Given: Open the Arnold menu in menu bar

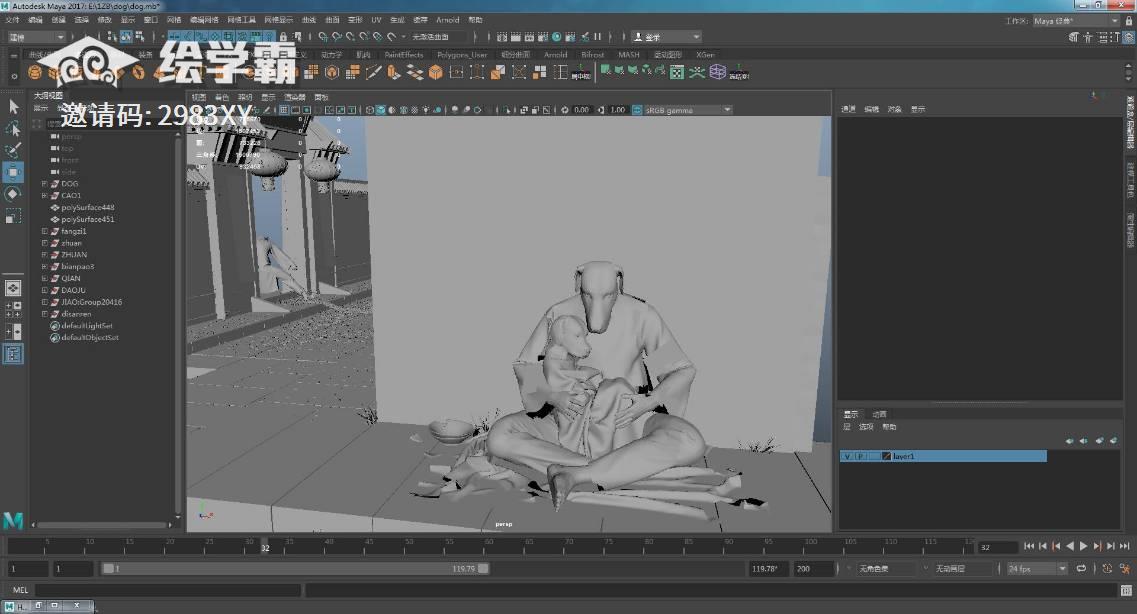Looking at the screenshot, I should point(447,19).
